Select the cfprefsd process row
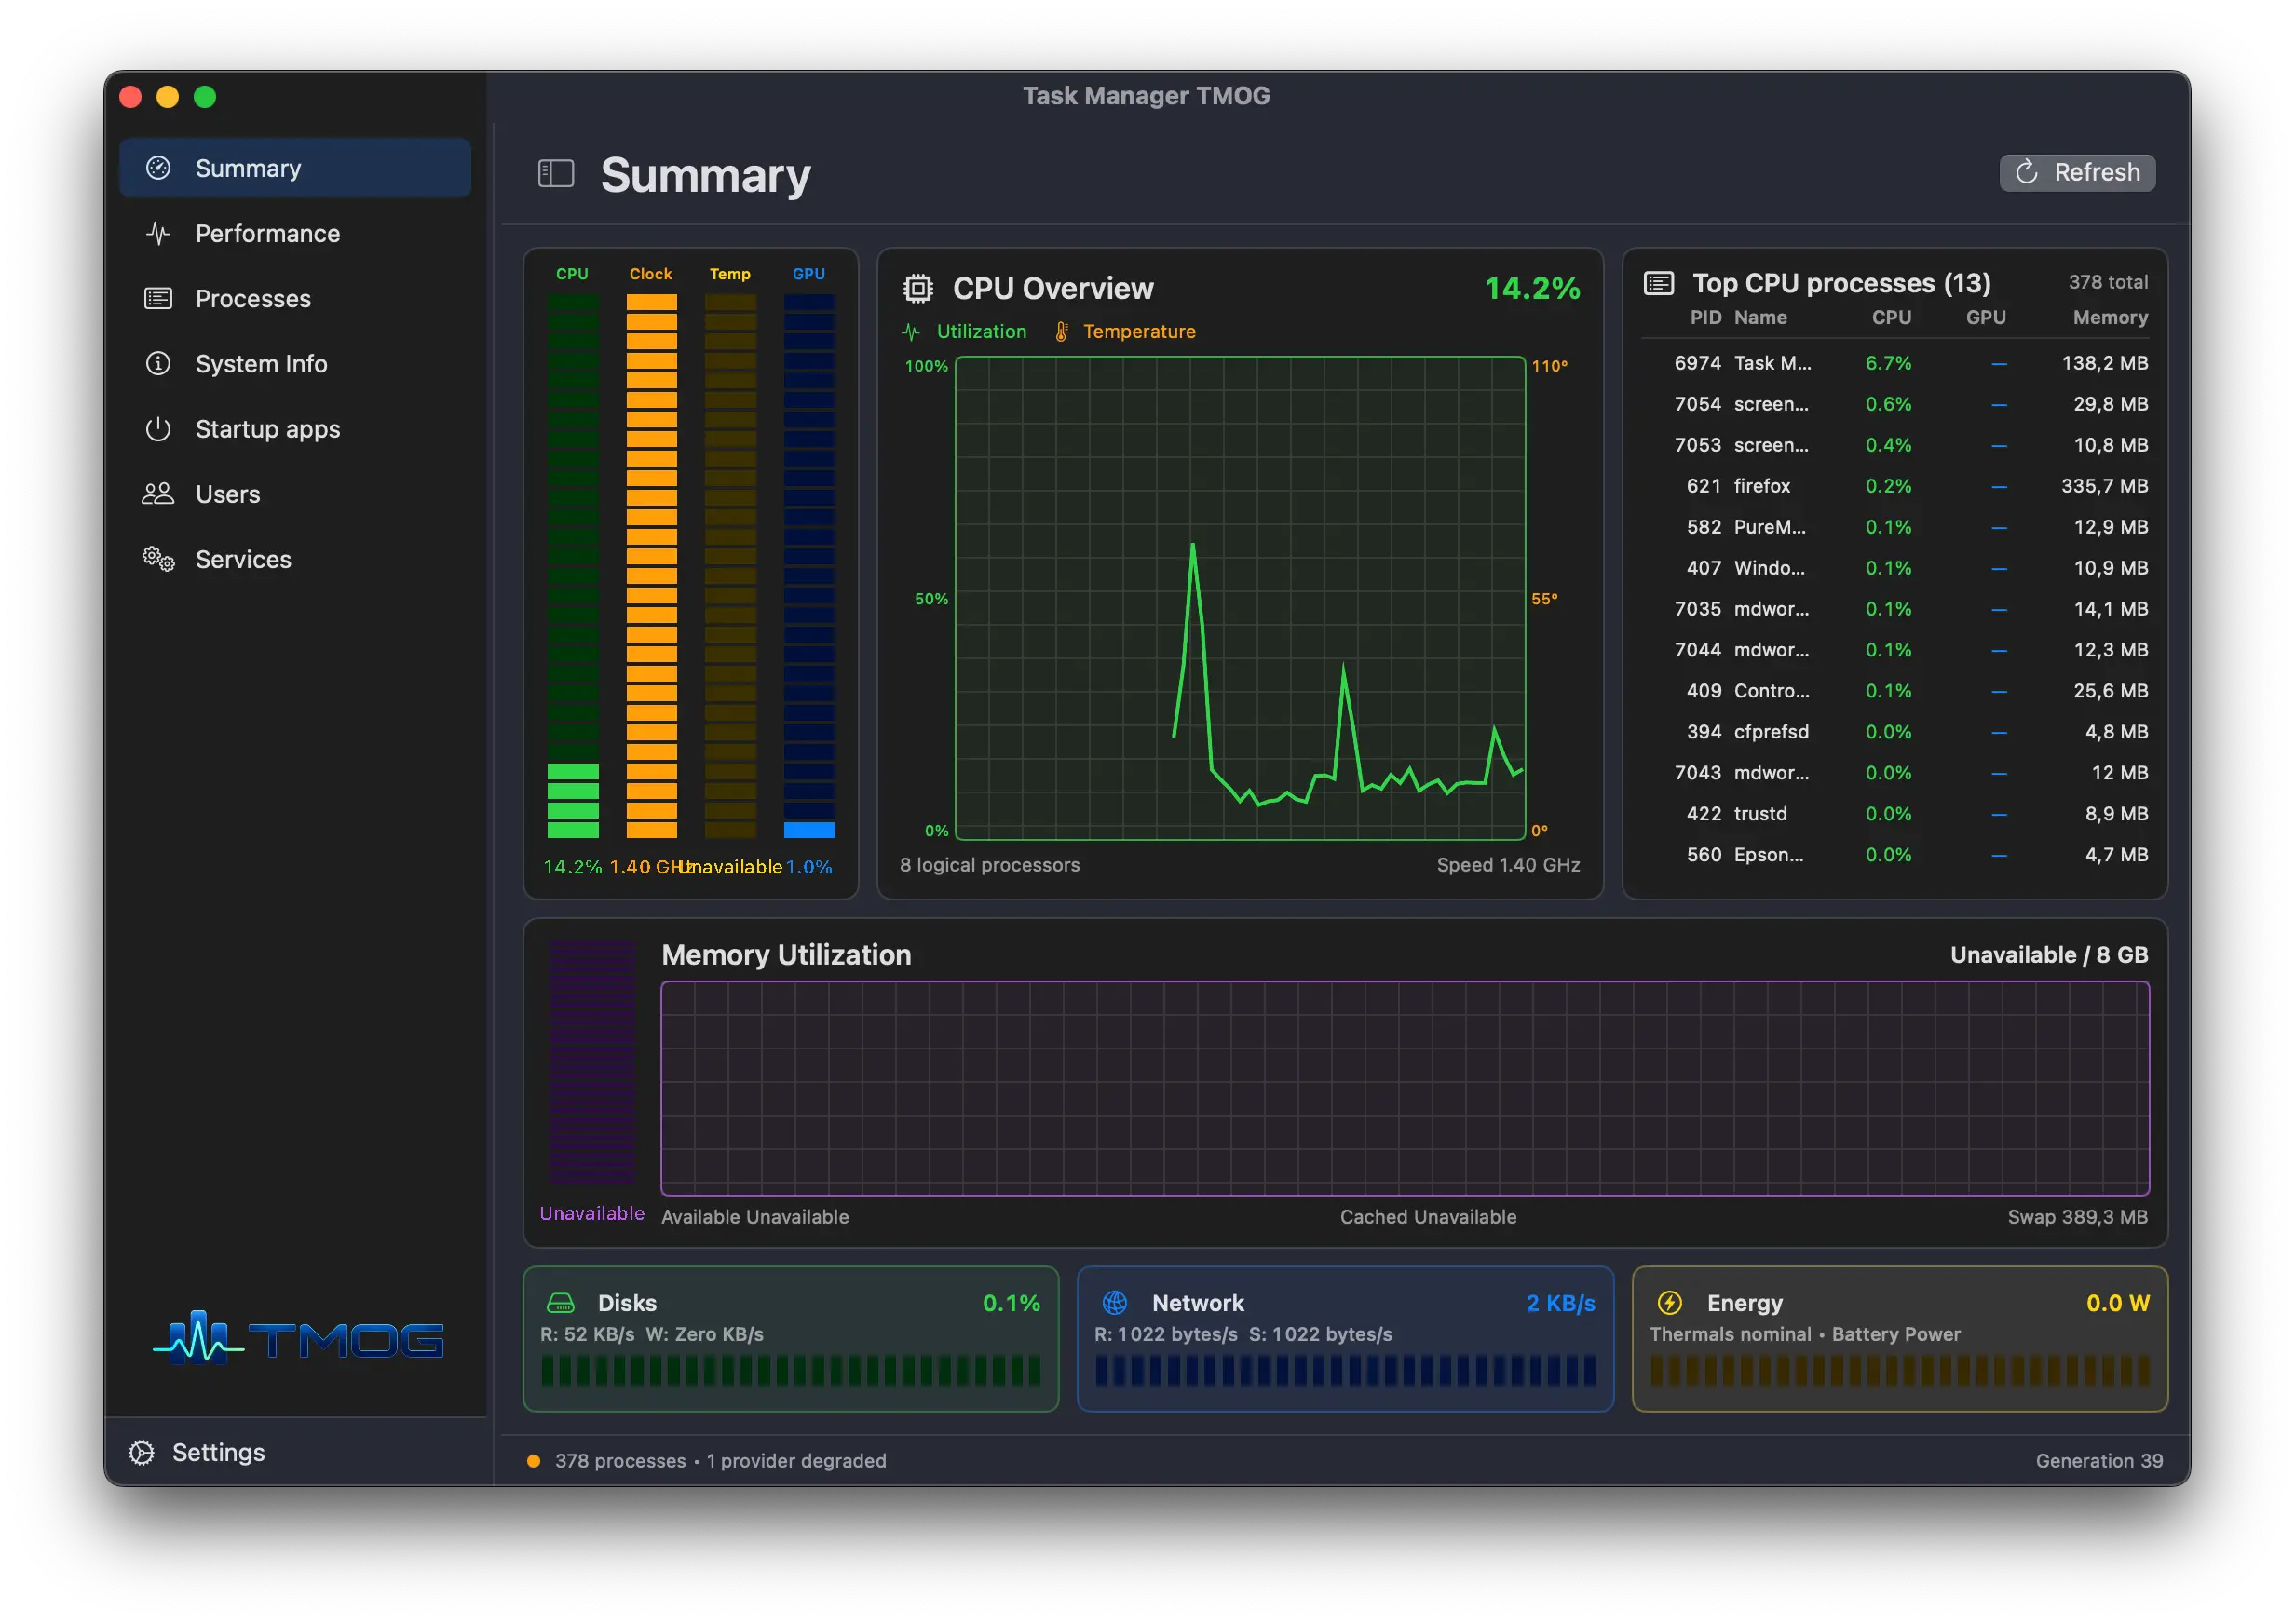Image resolution: width=2295 pixels, height=1624 pixels. [1896, 732]
